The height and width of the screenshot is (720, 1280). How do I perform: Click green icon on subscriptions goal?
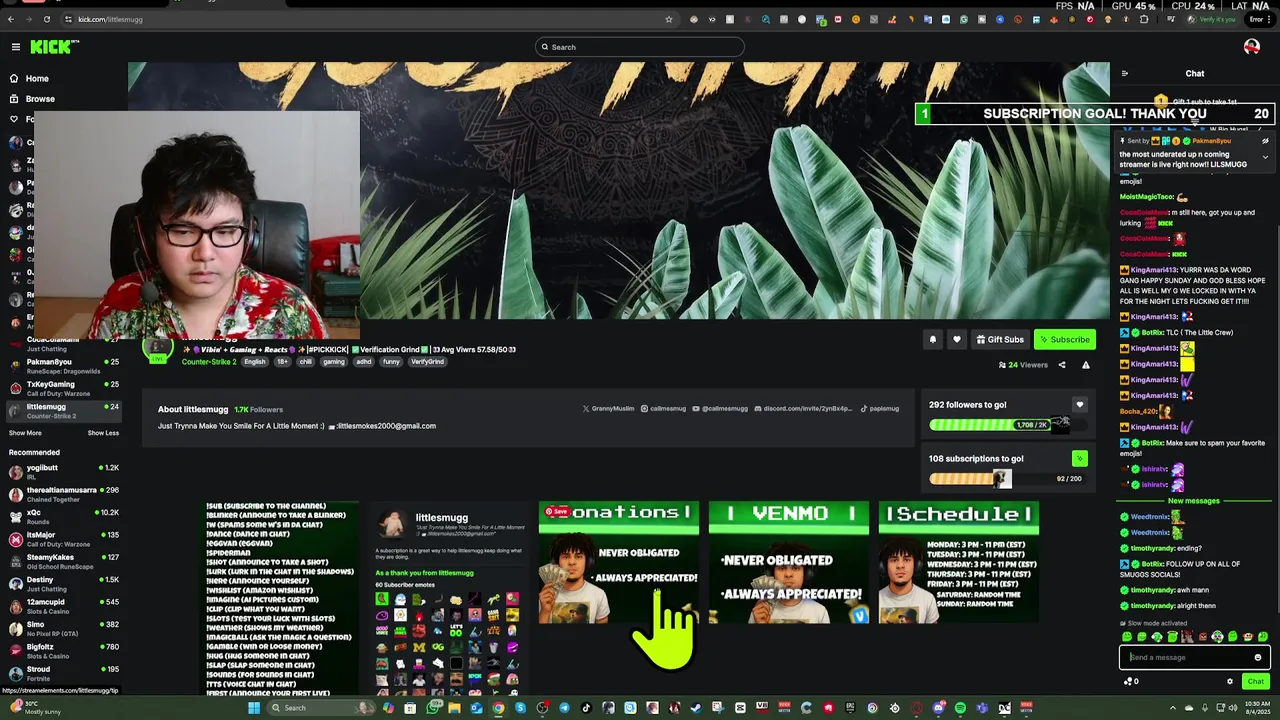(1079, 459)
